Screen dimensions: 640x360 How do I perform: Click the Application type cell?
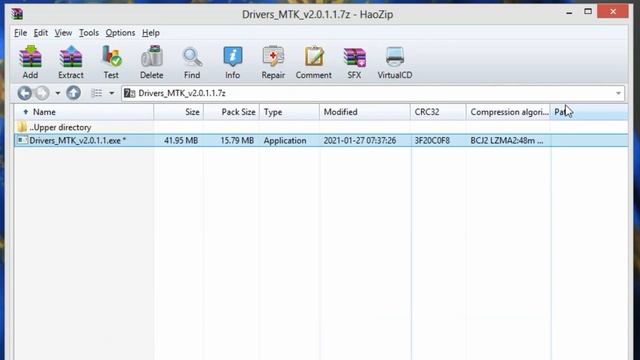[285, 140]
